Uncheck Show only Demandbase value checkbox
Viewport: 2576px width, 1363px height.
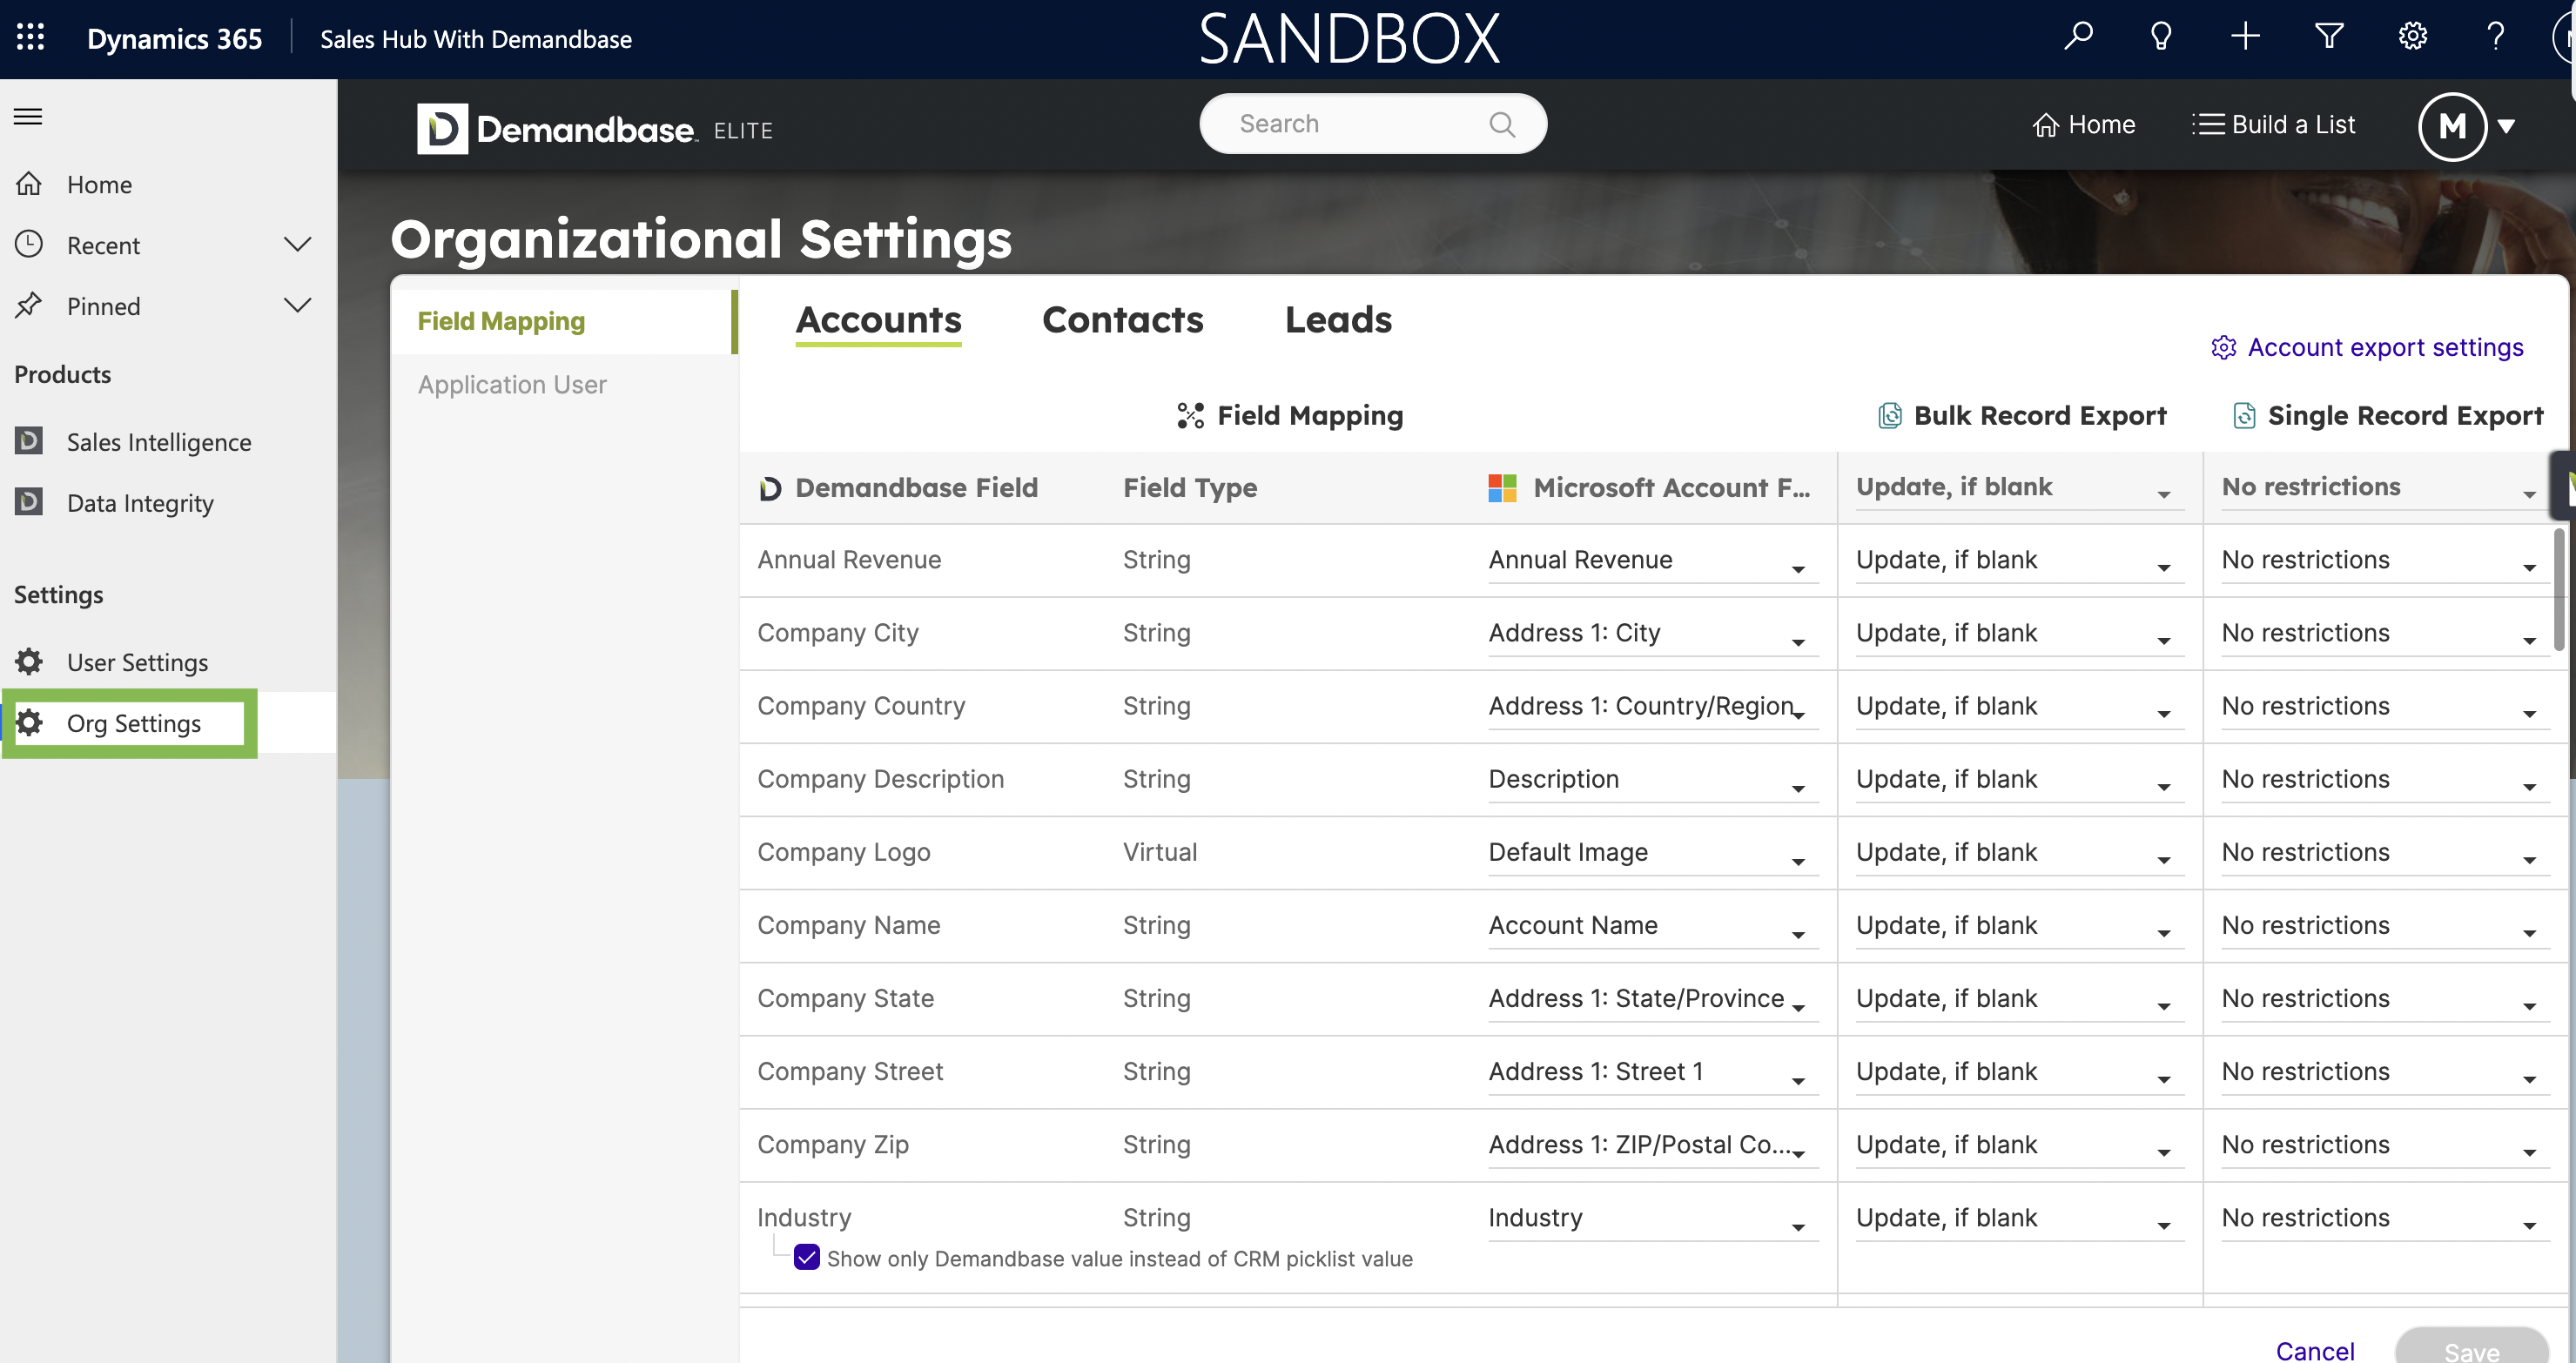pyautogui.click(x=806, y=1257)
